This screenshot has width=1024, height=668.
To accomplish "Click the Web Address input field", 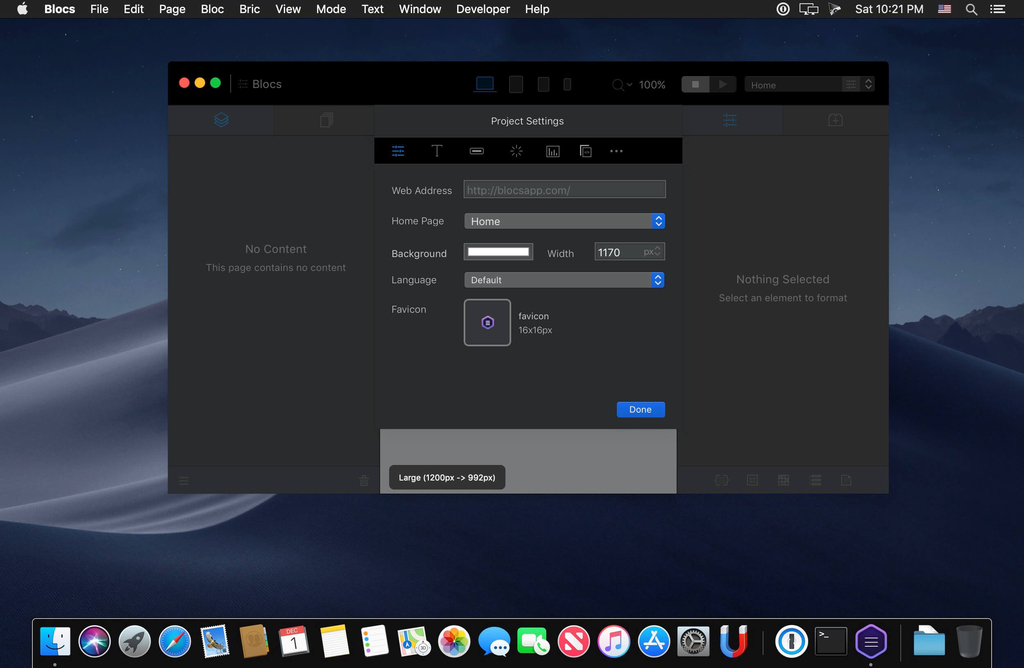I will (564, 190).
